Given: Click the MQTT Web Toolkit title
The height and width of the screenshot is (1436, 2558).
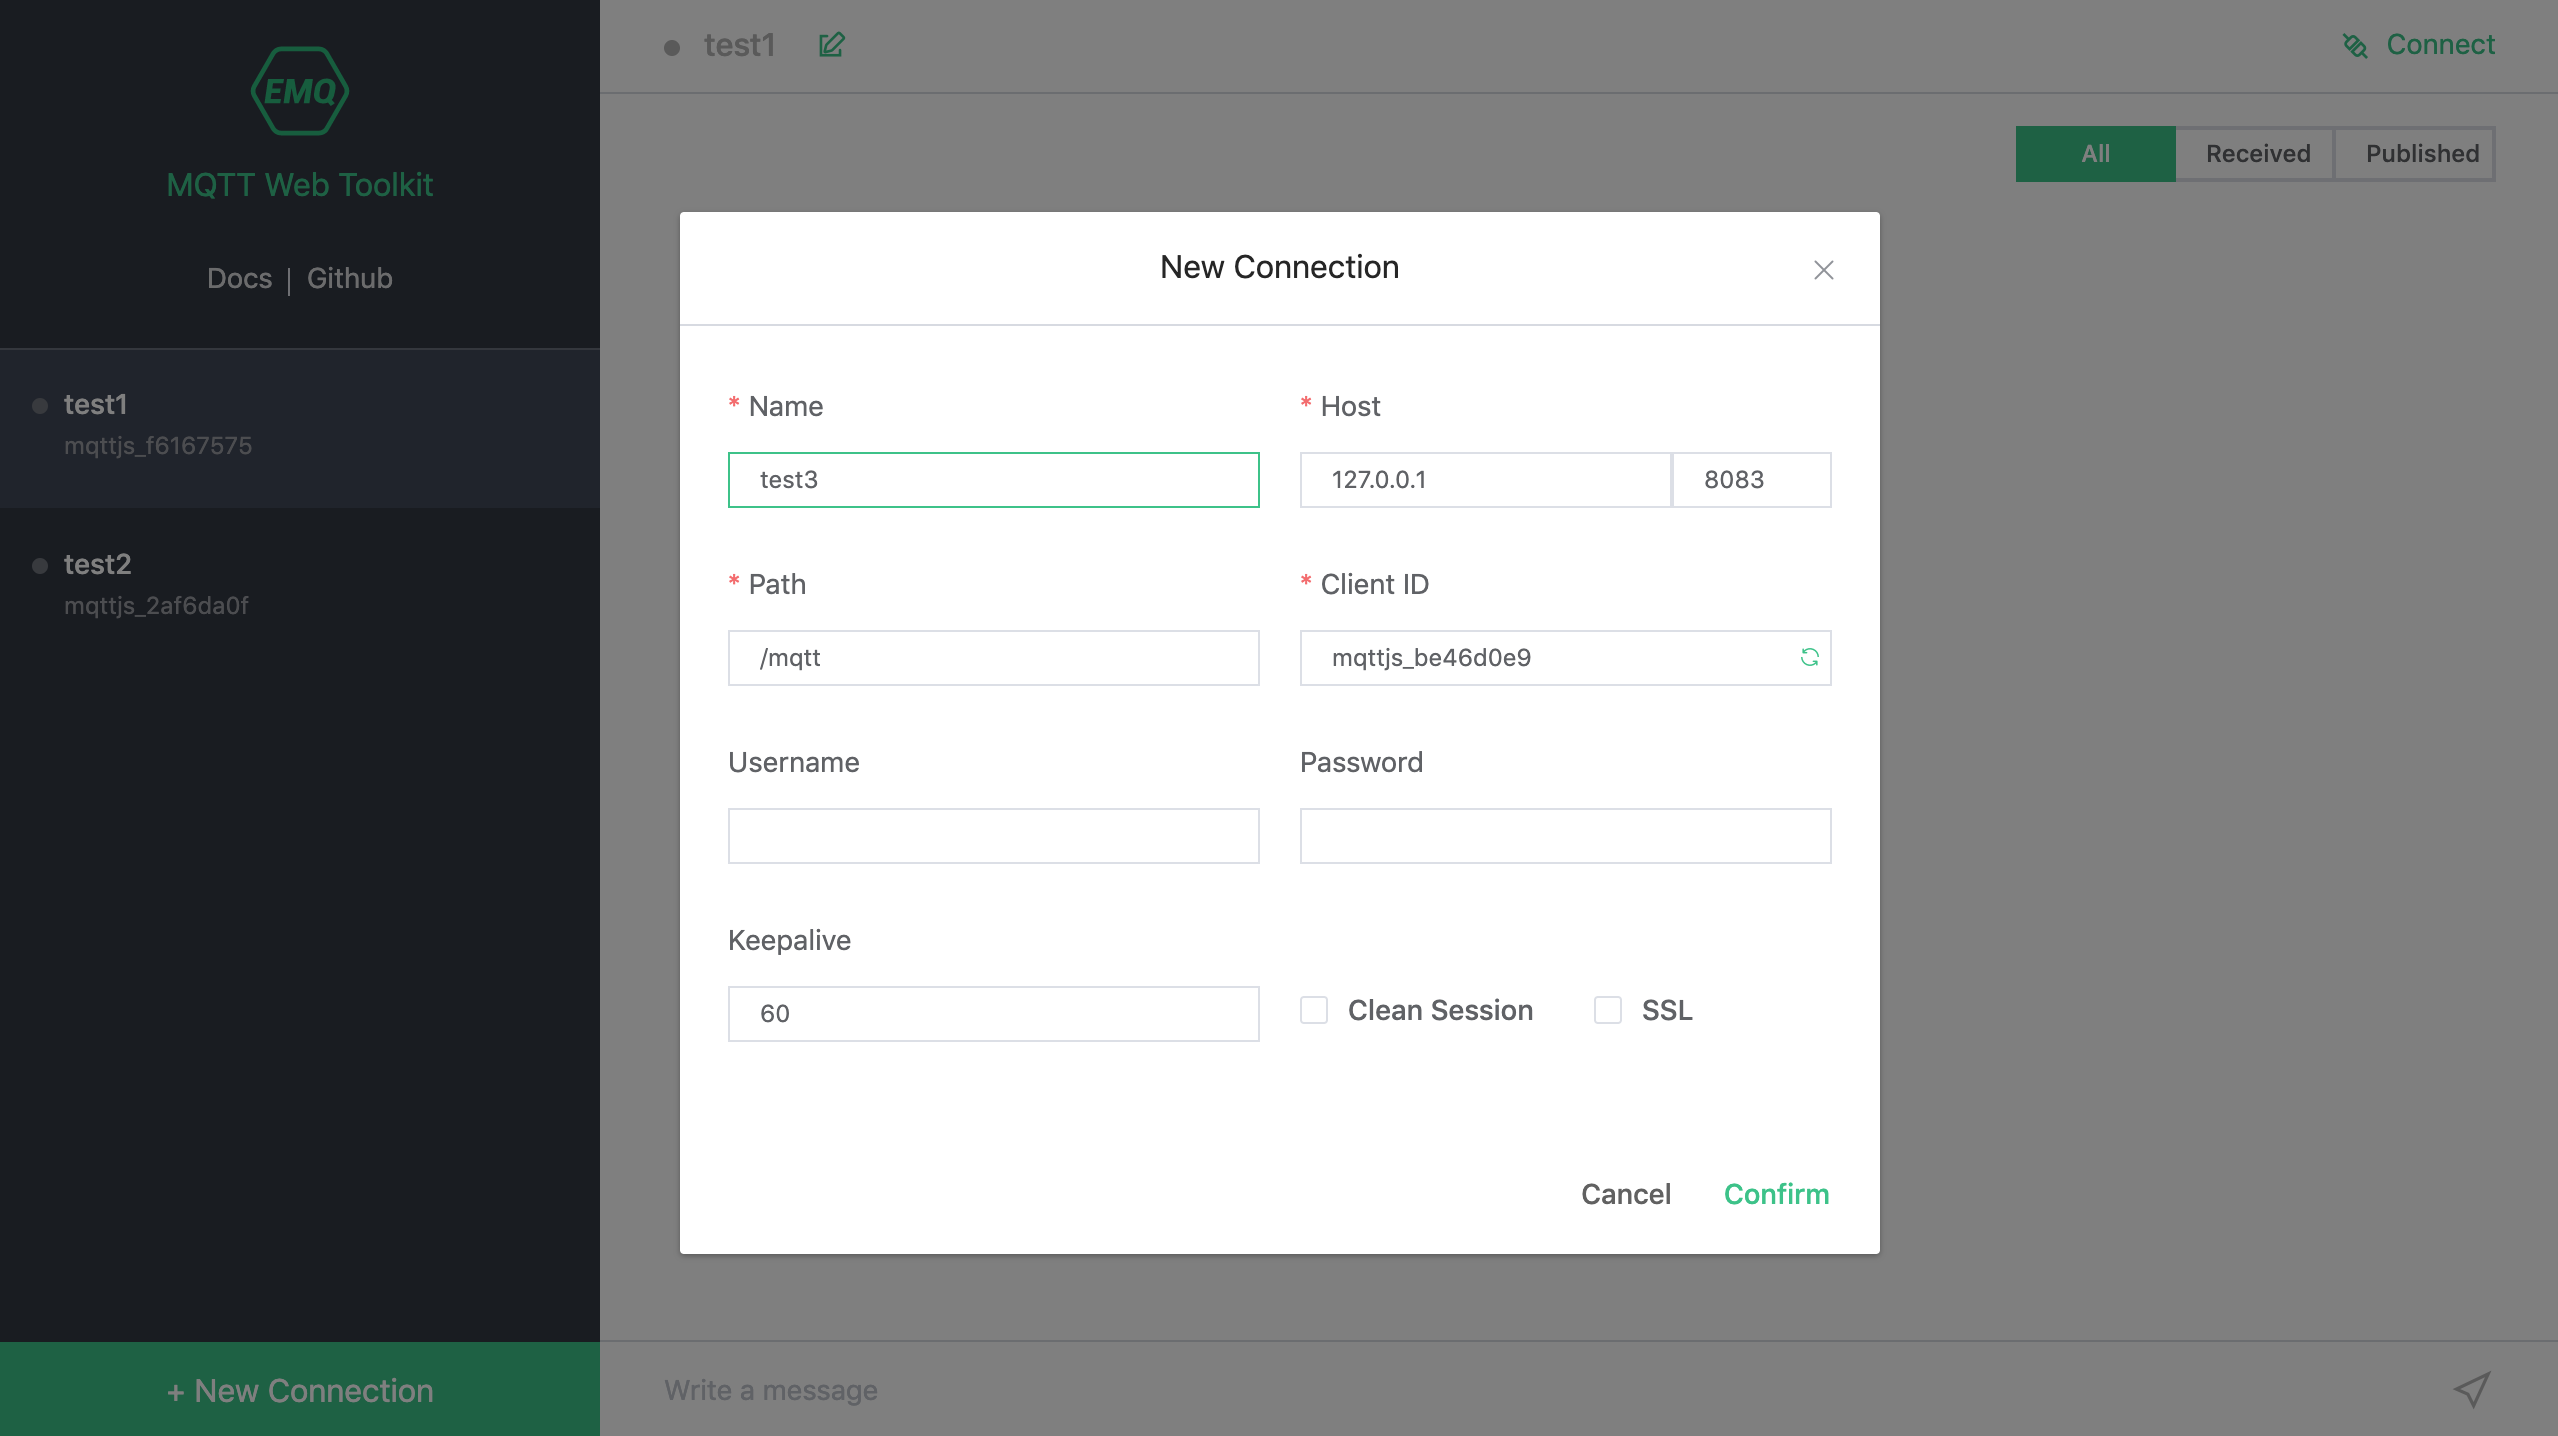Looking at the screenshot, I should click(300, 185).
